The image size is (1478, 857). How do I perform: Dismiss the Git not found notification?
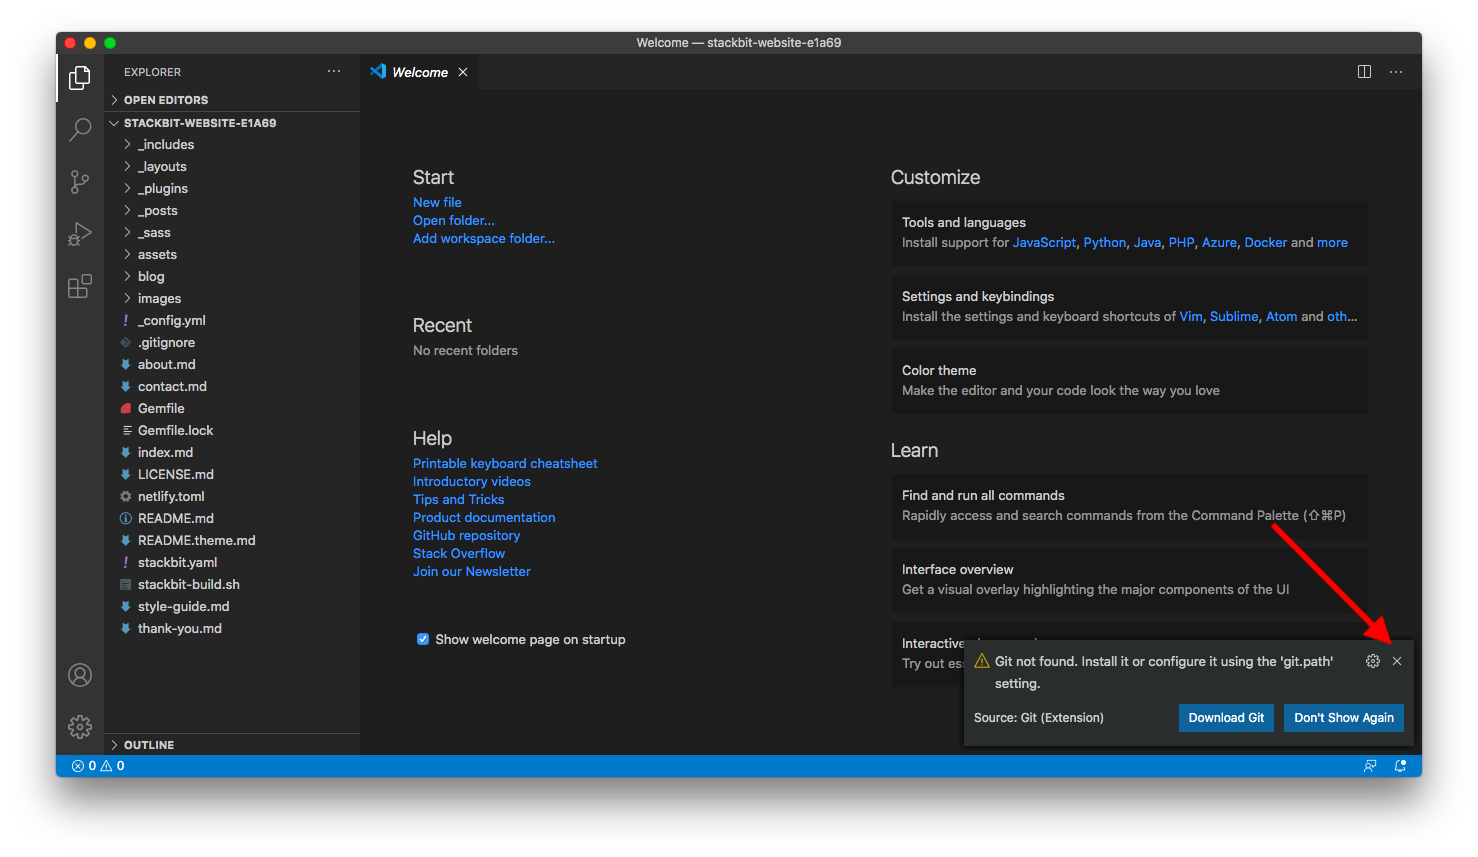click(x=1397, y=661)
